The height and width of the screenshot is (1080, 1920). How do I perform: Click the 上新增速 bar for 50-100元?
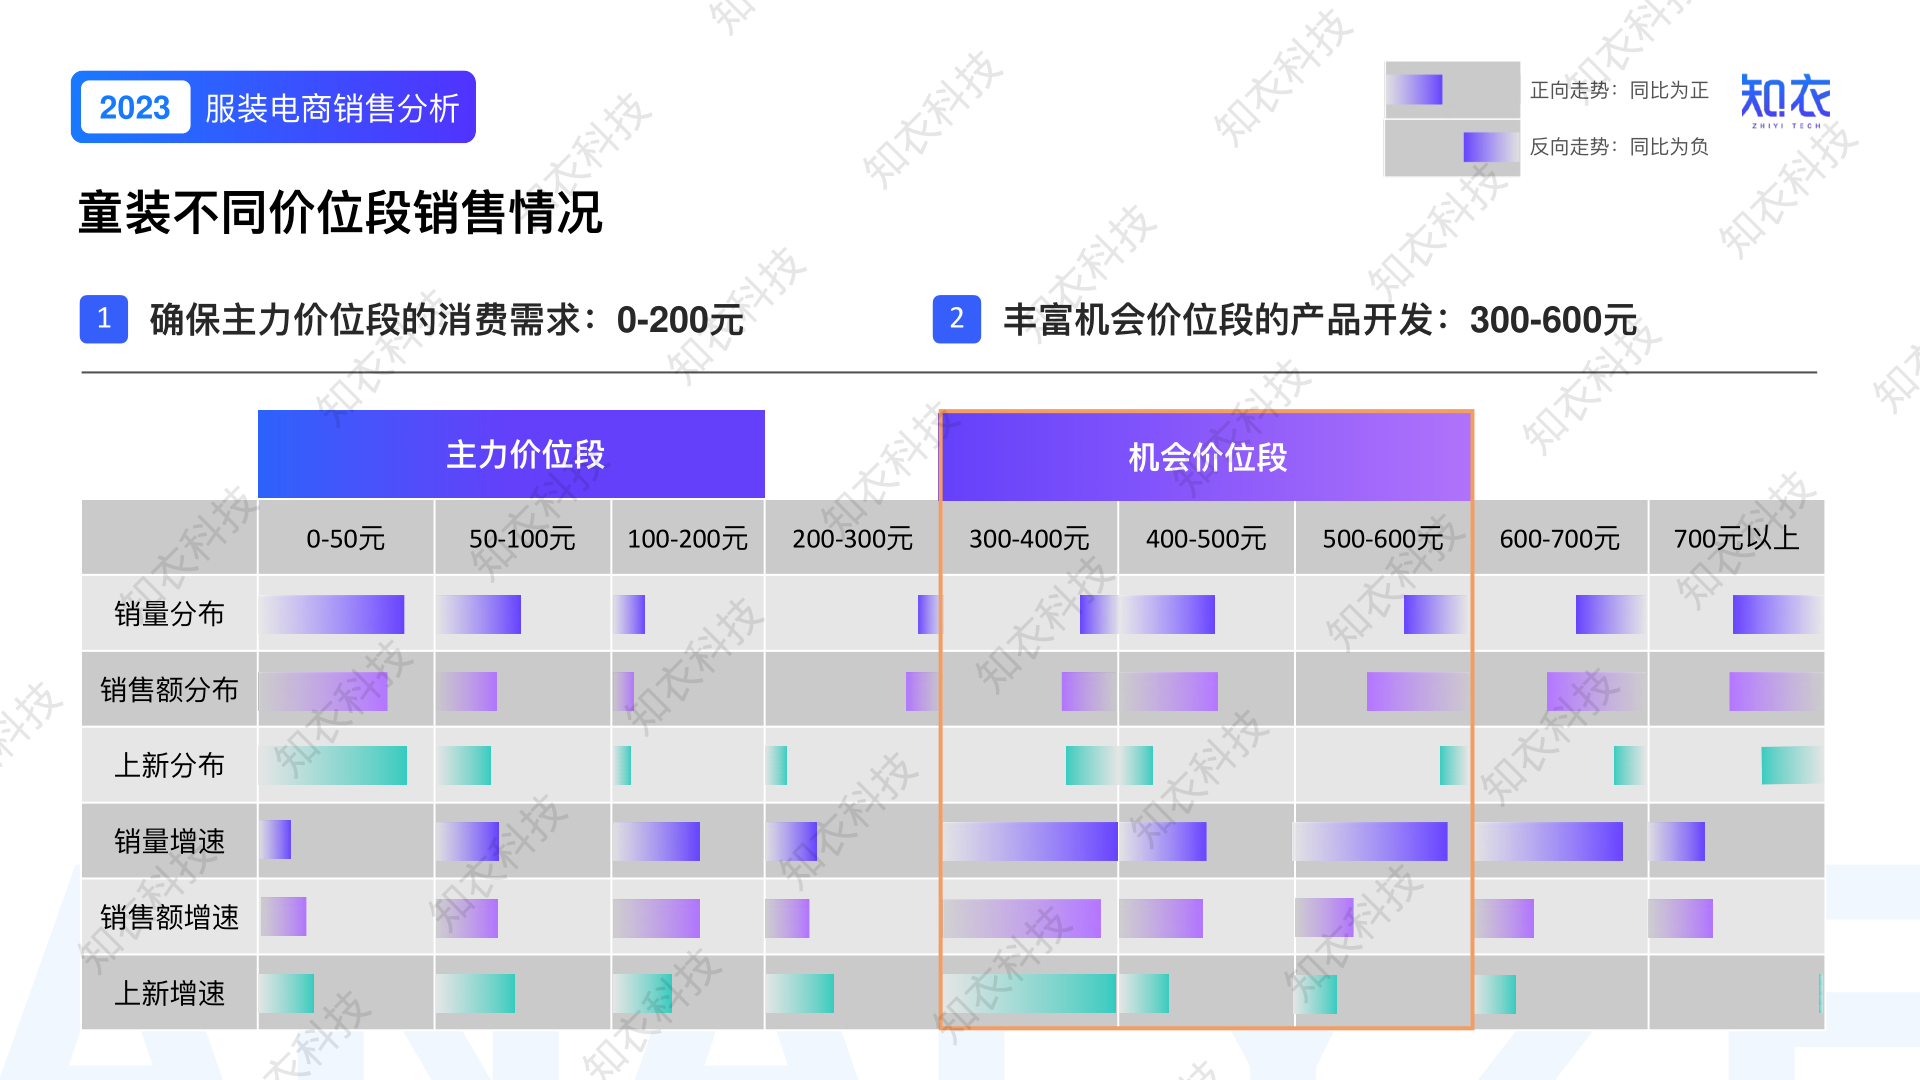(476, 994)
